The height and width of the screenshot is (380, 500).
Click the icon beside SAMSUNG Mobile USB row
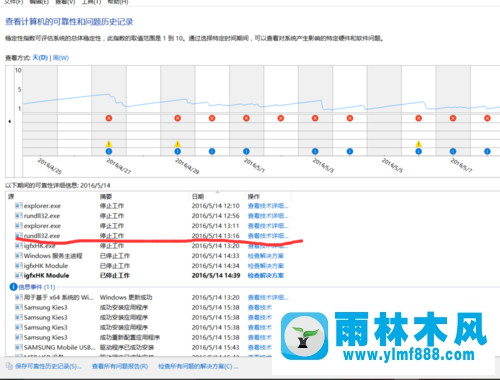(19, 347)
